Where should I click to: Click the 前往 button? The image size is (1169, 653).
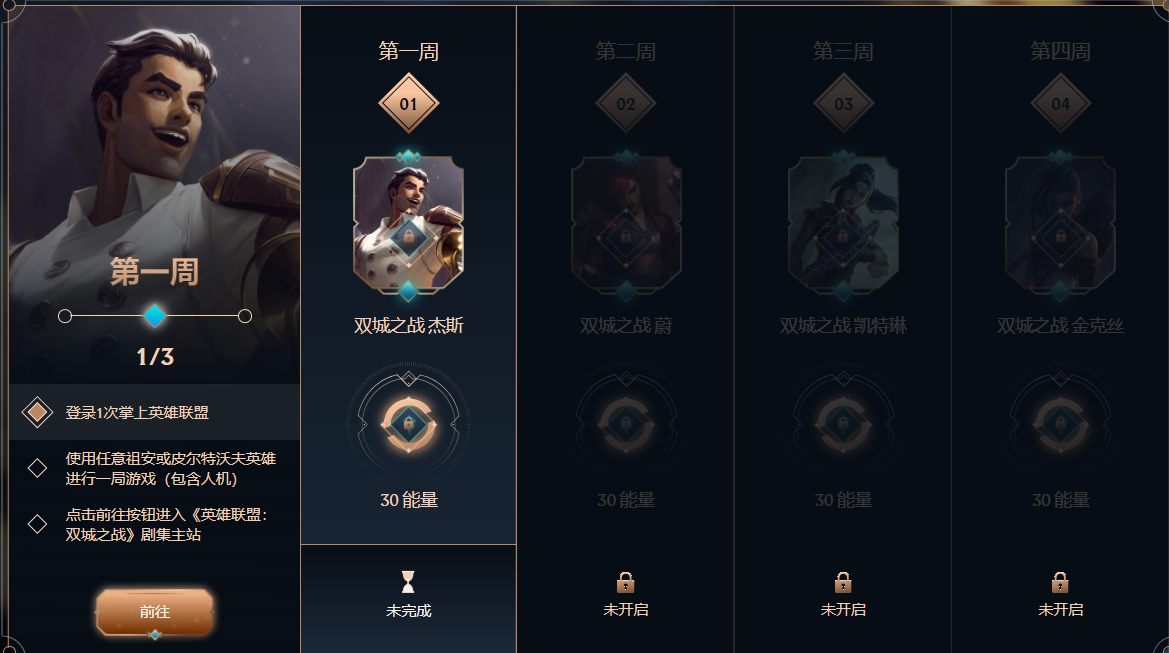point(154,612)
